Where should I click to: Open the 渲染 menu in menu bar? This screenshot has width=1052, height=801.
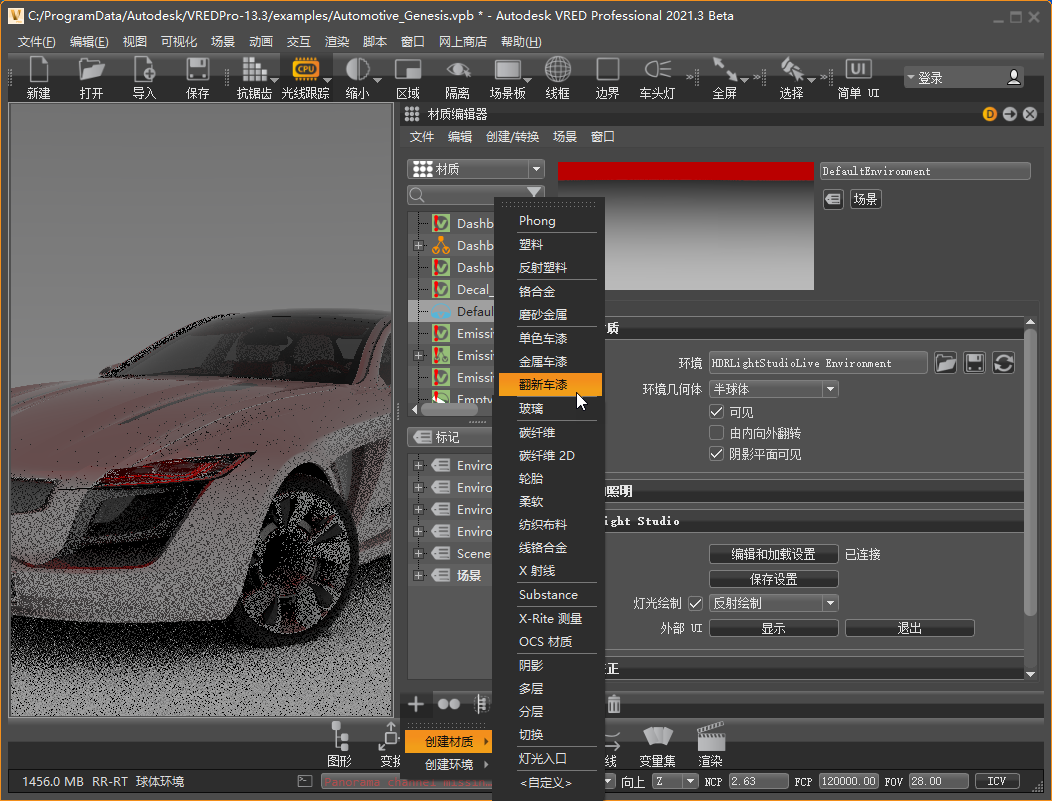tap(337, 41)
